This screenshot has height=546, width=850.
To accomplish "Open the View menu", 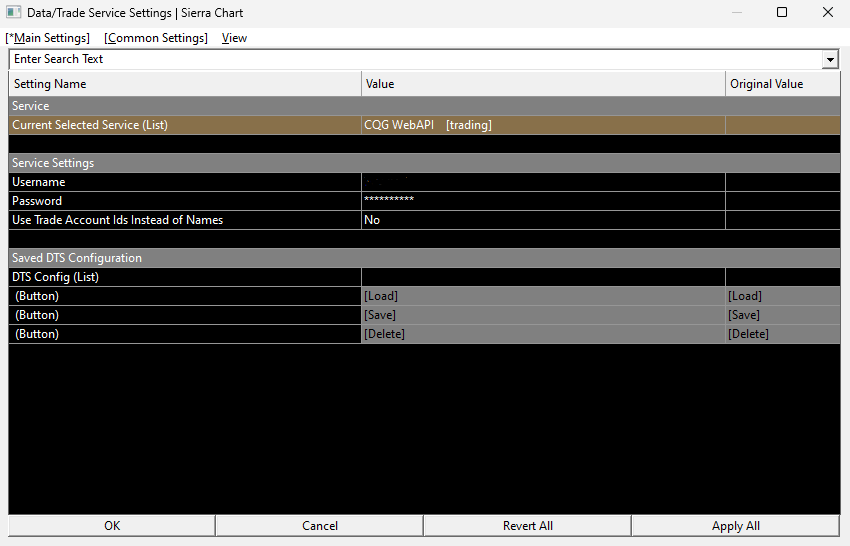I will coord(234,38).
